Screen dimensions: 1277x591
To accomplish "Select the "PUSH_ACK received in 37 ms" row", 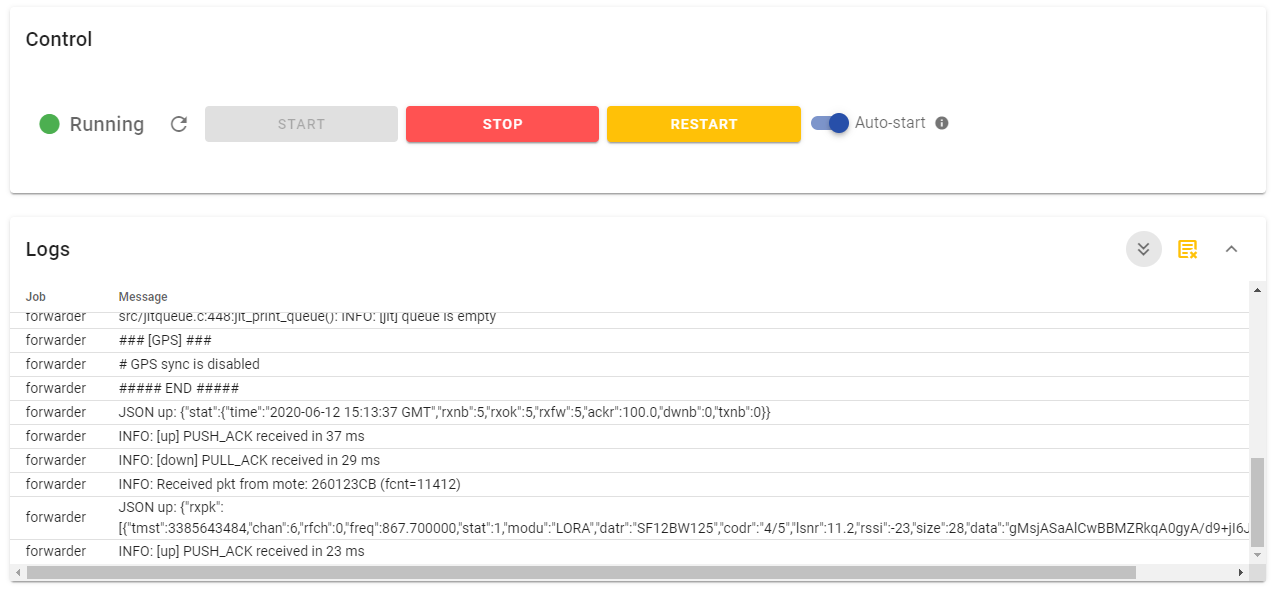I will pyautogui.click(x=241, y=436).
